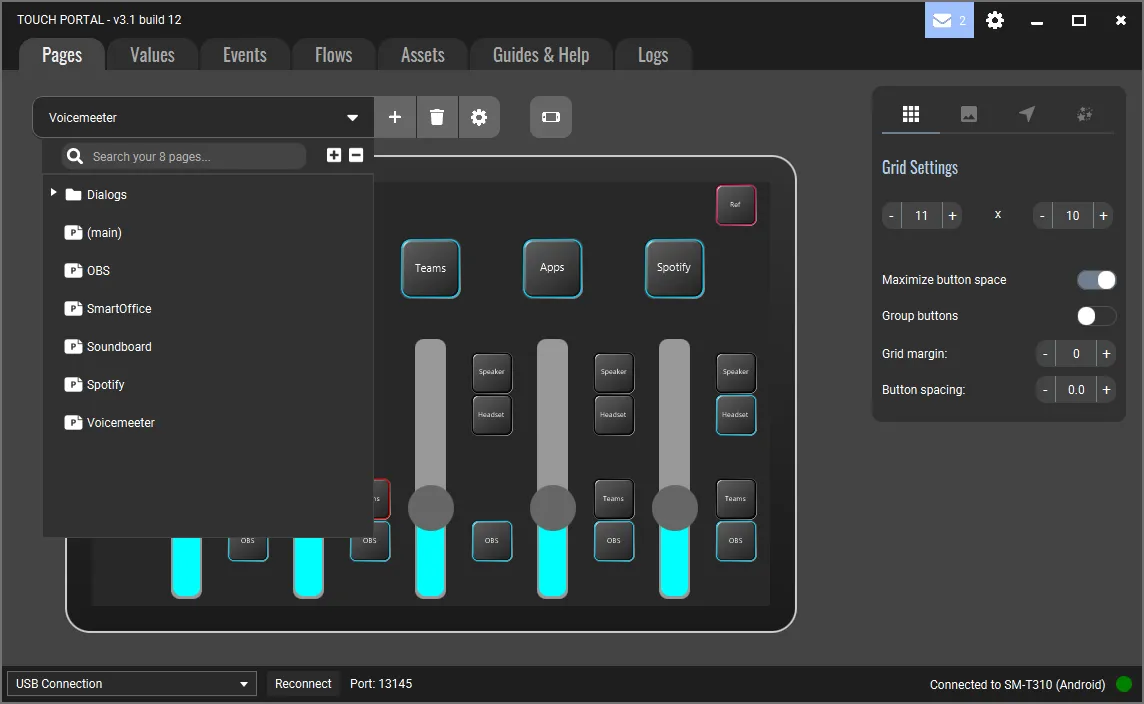The width and height of the screenshot is (1144, 704).
Task: Click the add new page plus icon
Action: click(x=395, y=117)
